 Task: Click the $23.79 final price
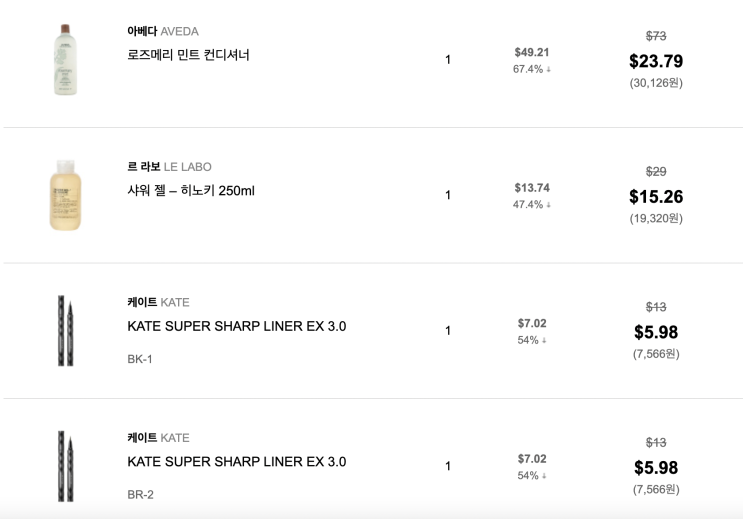[655, 61]
